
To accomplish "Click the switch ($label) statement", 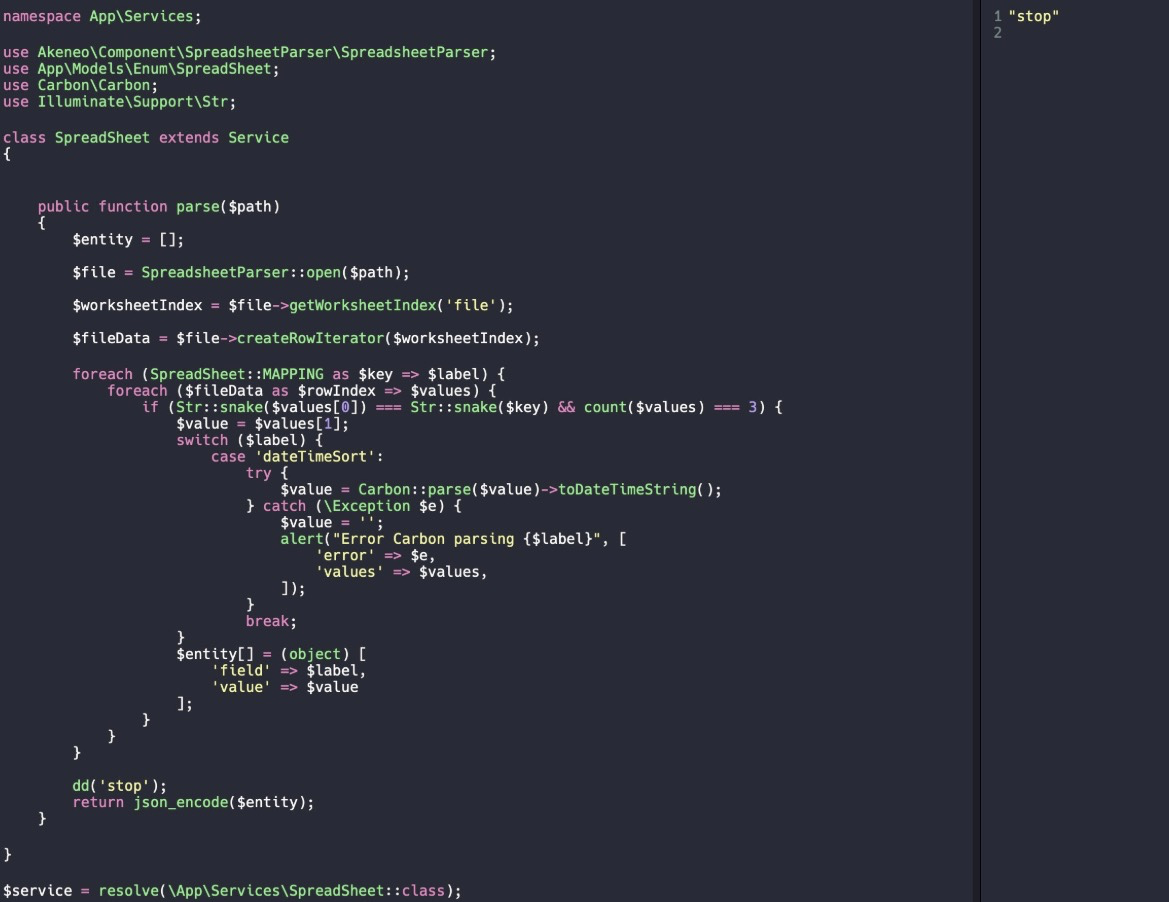I will coord(249,440).
